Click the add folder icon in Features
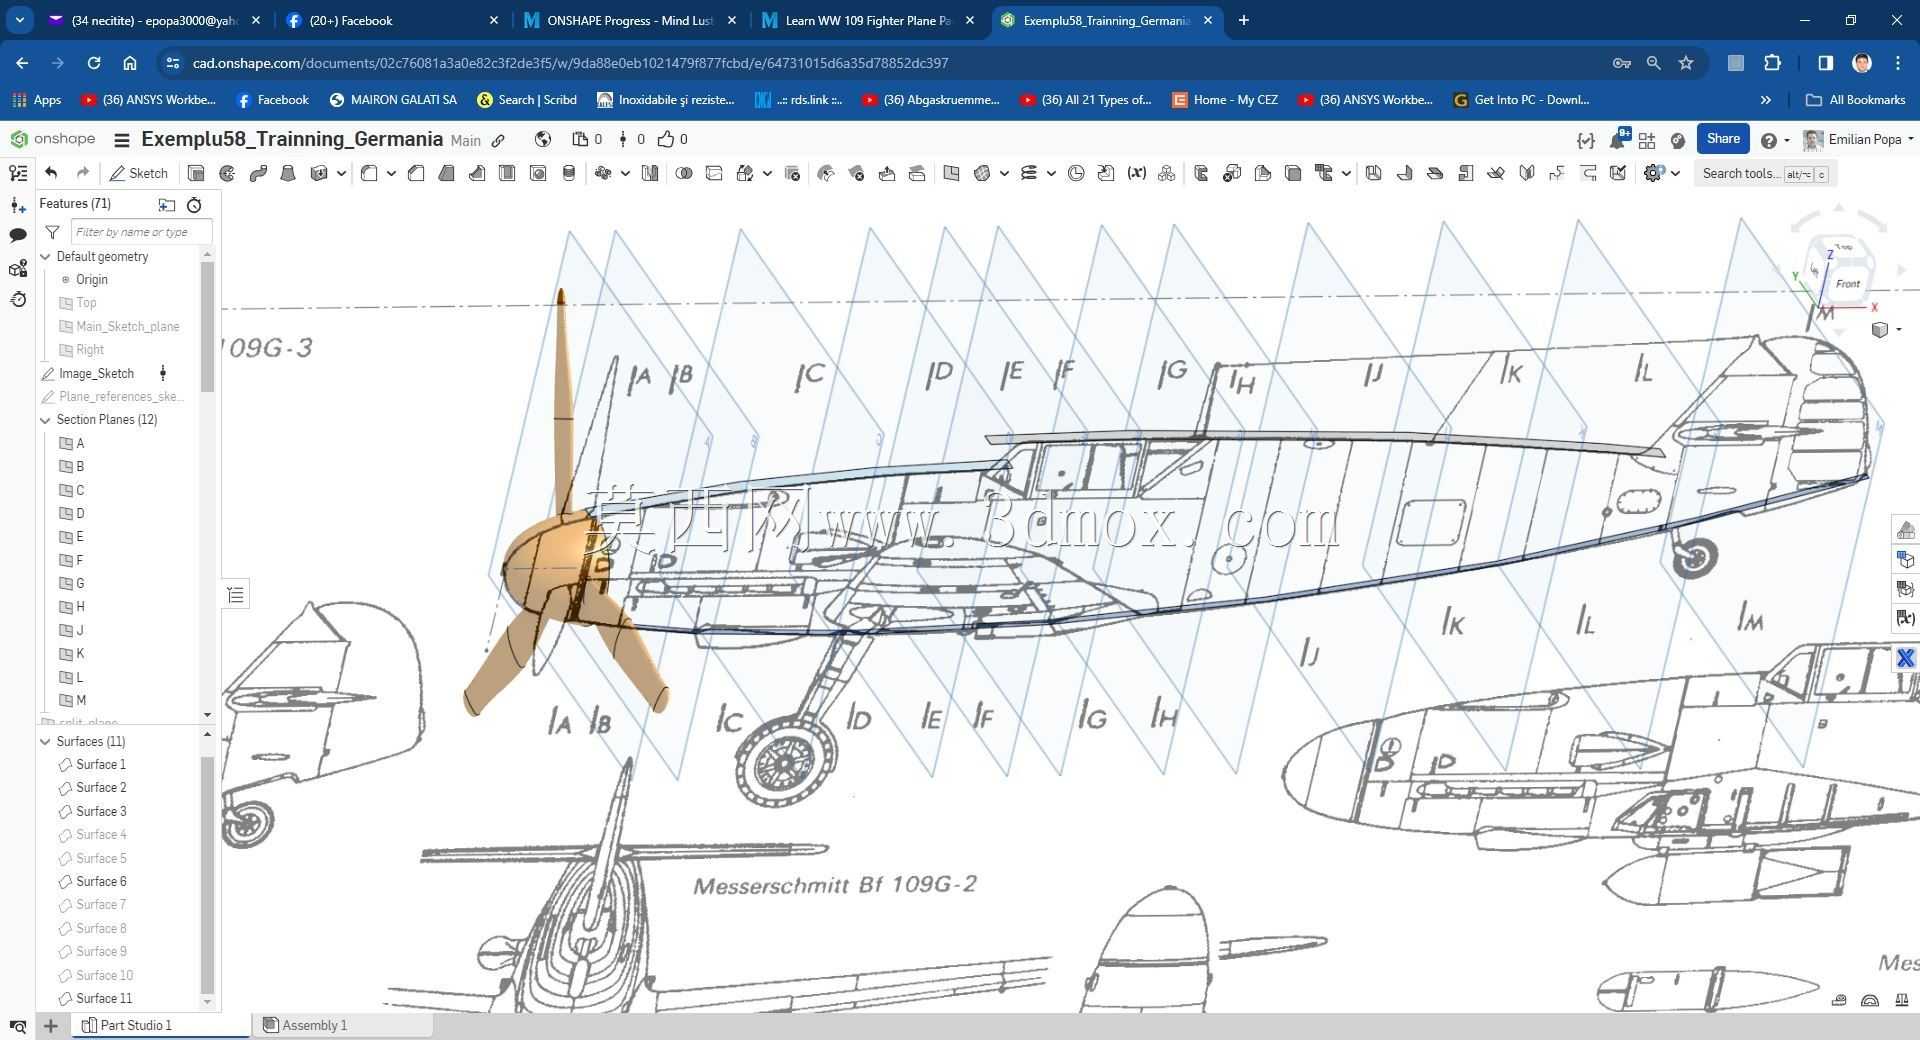 click(x=167, y=204)
